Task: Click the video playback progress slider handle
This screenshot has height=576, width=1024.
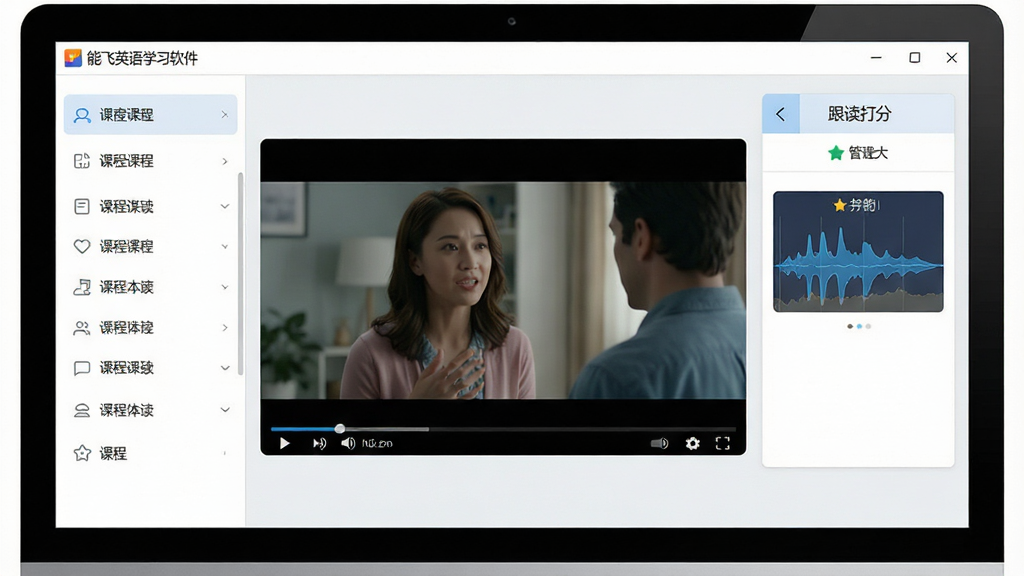Action: pyautogui.click(x=340, y=429)
